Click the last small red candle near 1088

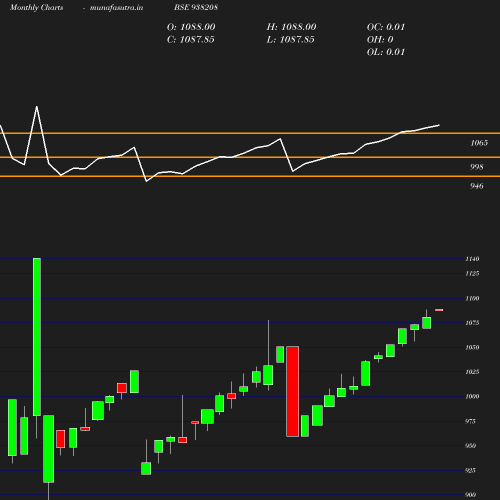tap(439, 310)
